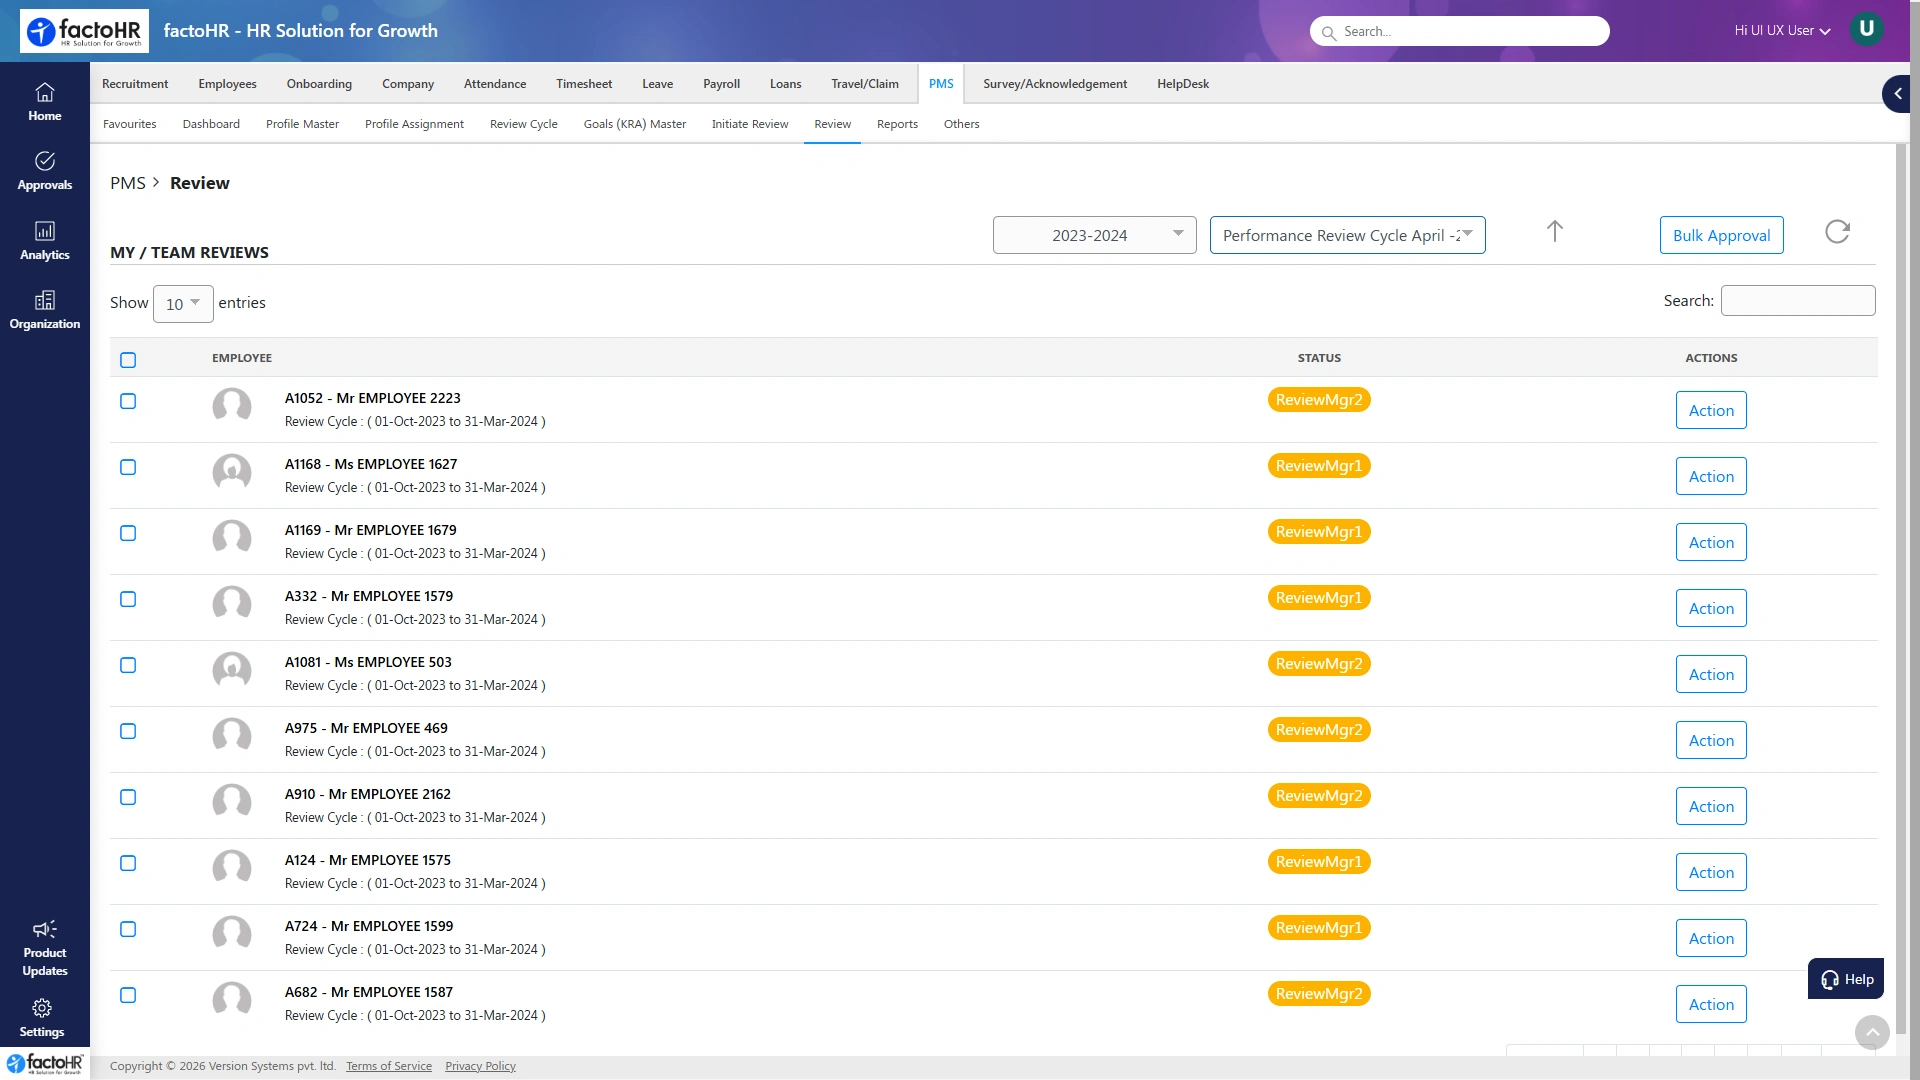The width and height of the screenshot is (1920, 1080).
Task: Click Action for A1169 EMPLOYEE 1679
Action: point(1711,542)
